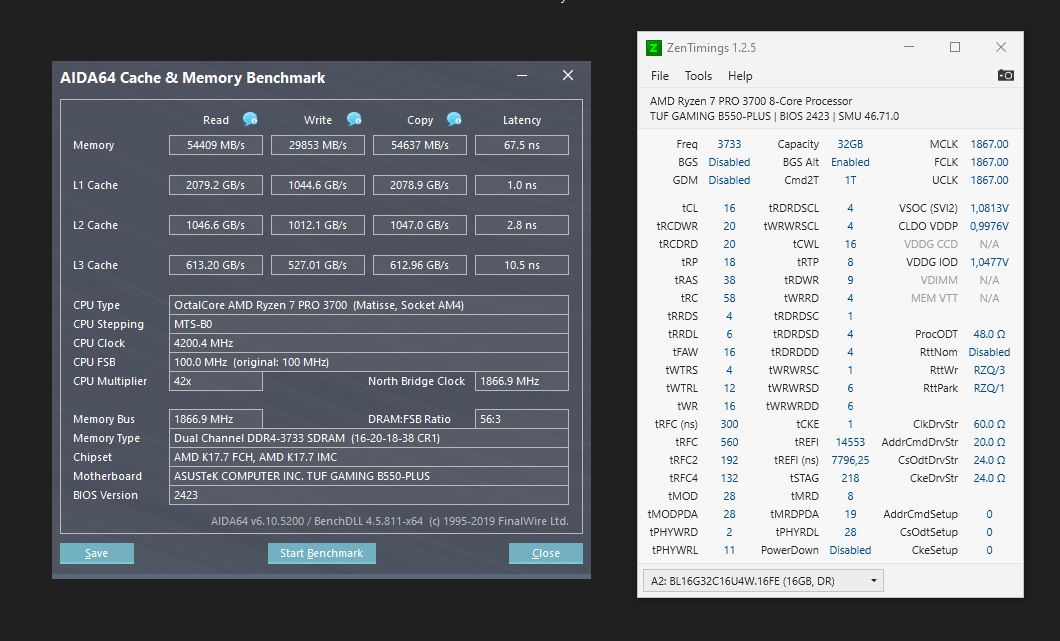Click the tREFI value 14553

(850, 442)
